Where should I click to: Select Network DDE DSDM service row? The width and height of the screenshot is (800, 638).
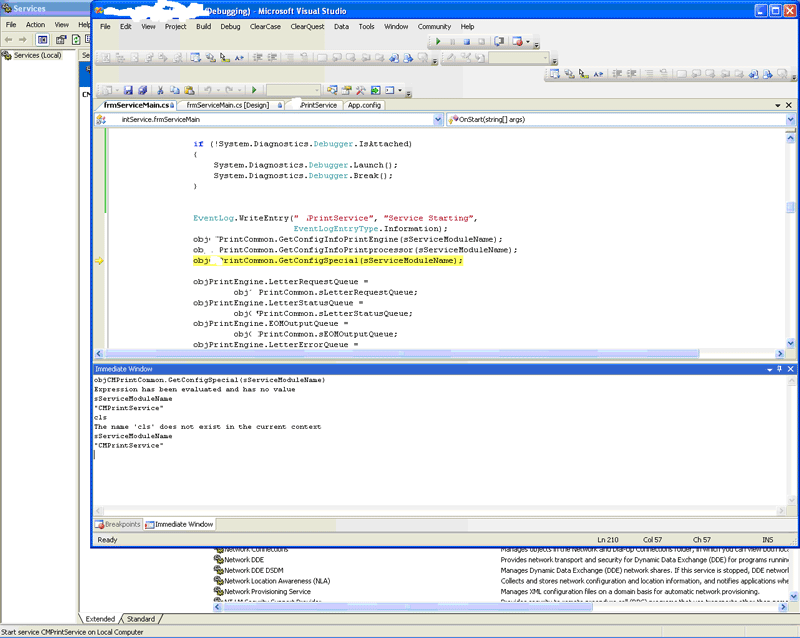coord(253,570)
